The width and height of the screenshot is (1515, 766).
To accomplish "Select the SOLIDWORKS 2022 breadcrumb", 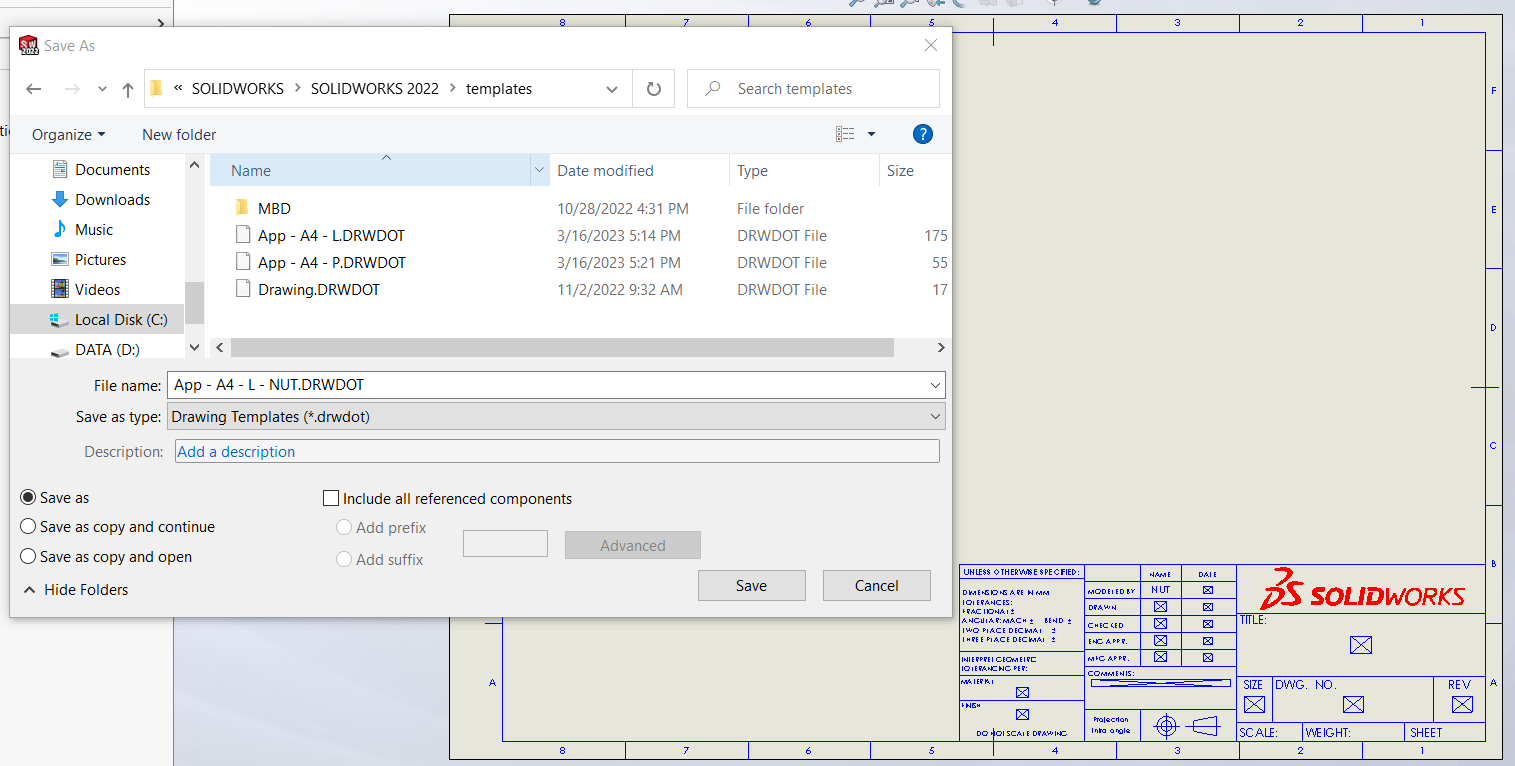I will pyautogui.click(x=375, y=89).
